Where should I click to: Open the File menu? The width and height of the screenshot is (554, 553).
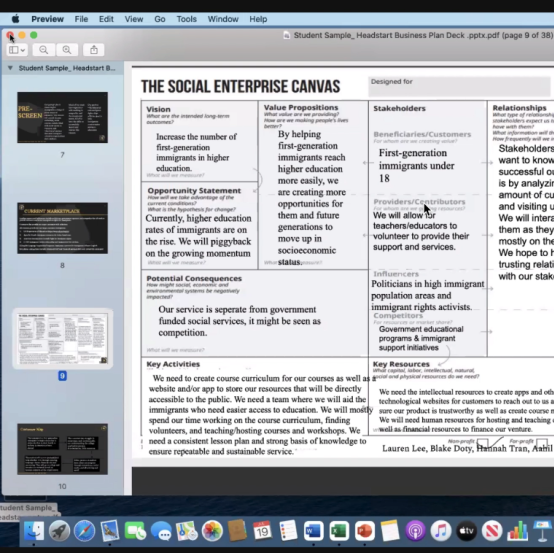coord(81,19)
